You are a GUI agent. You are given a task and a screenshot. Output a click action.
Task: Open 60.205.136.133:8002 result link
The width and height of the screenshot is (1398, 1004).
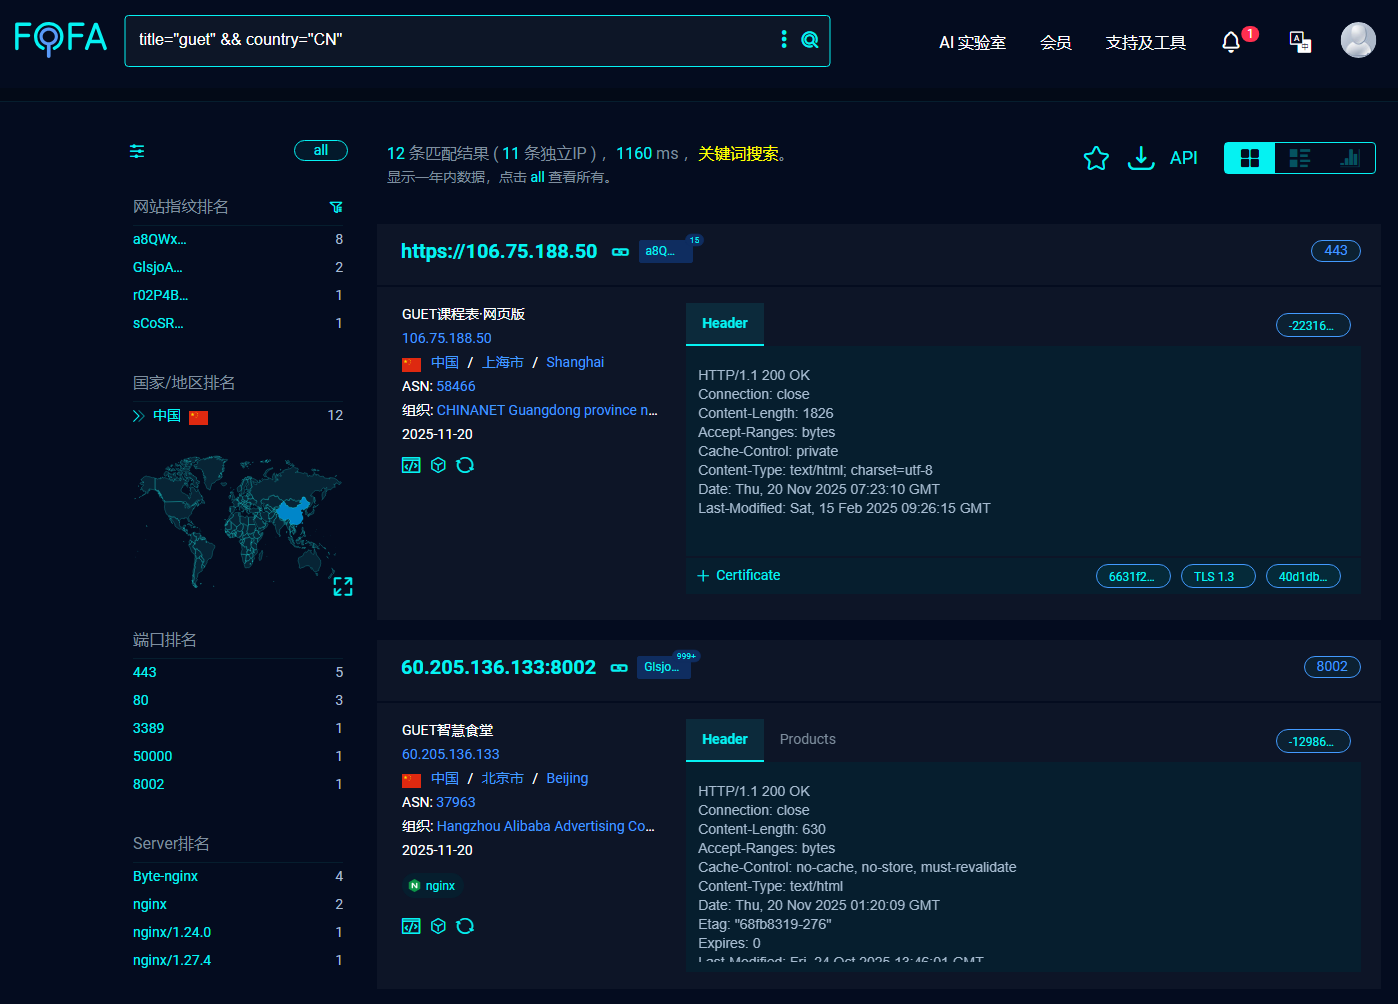[498, 668]
